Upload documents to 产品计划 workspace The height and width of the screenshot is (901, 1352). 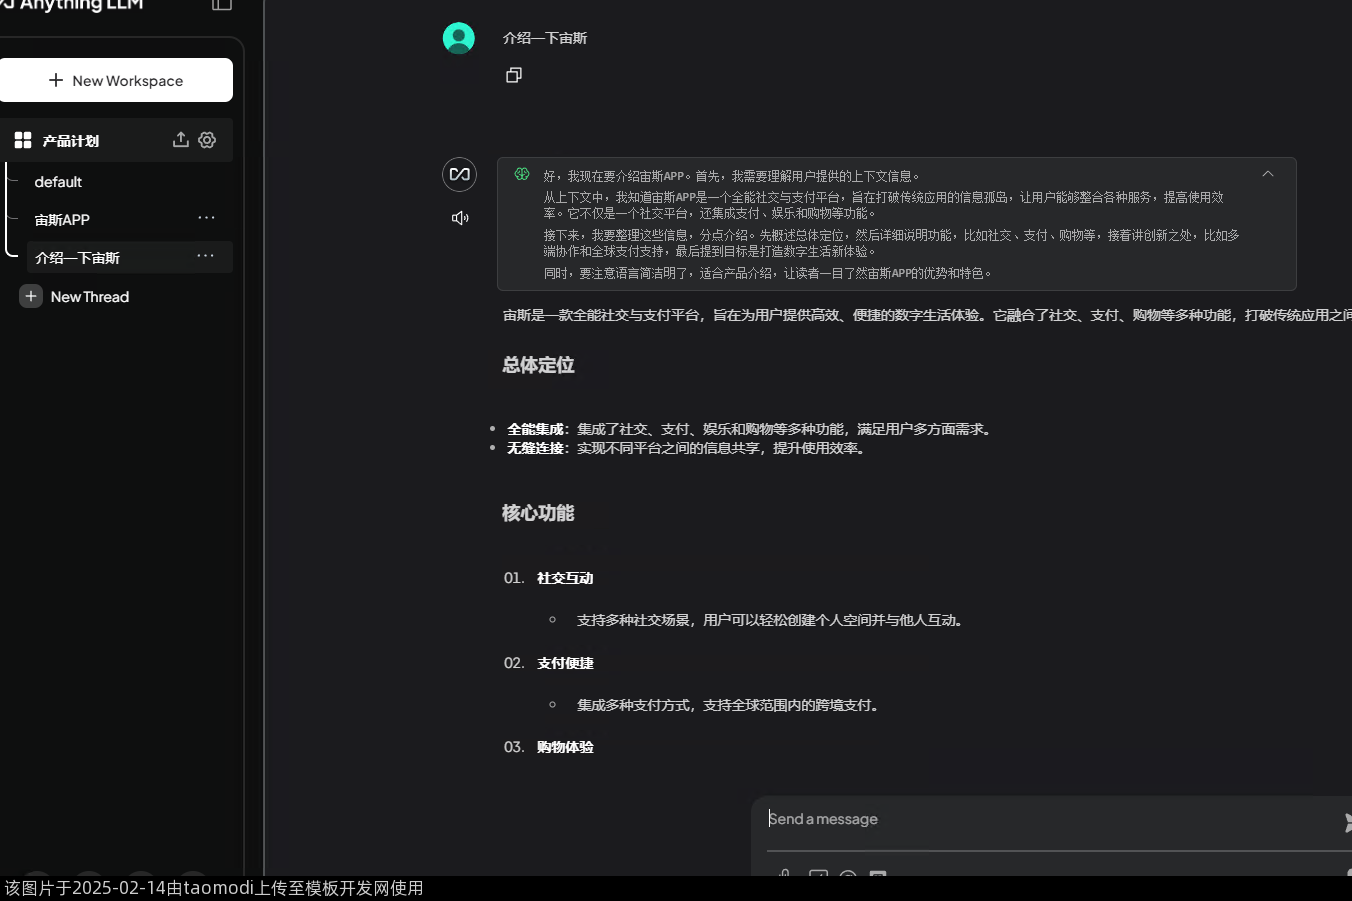tap(180, 140)
